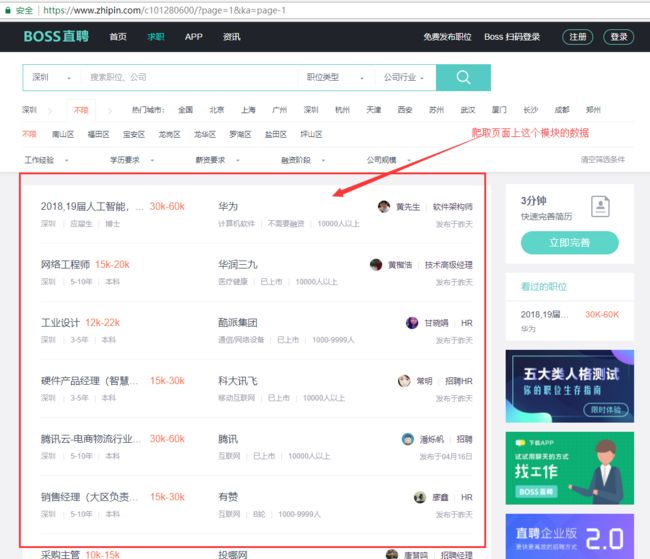
Task: Expand the 工作经验 filter
Action: point(46,160)
